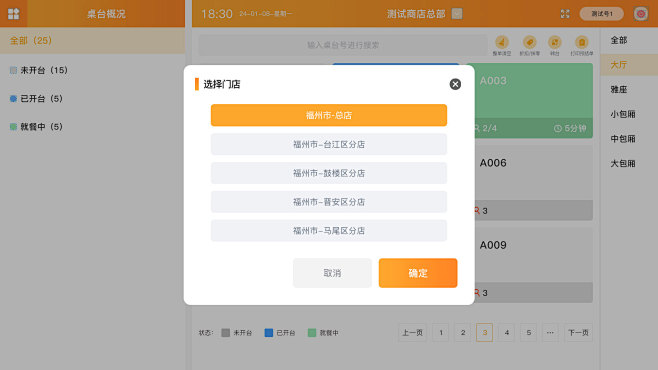658x370 pixels.
Task: Click the 测试号1 account button
Action: (x=601, y=14)
